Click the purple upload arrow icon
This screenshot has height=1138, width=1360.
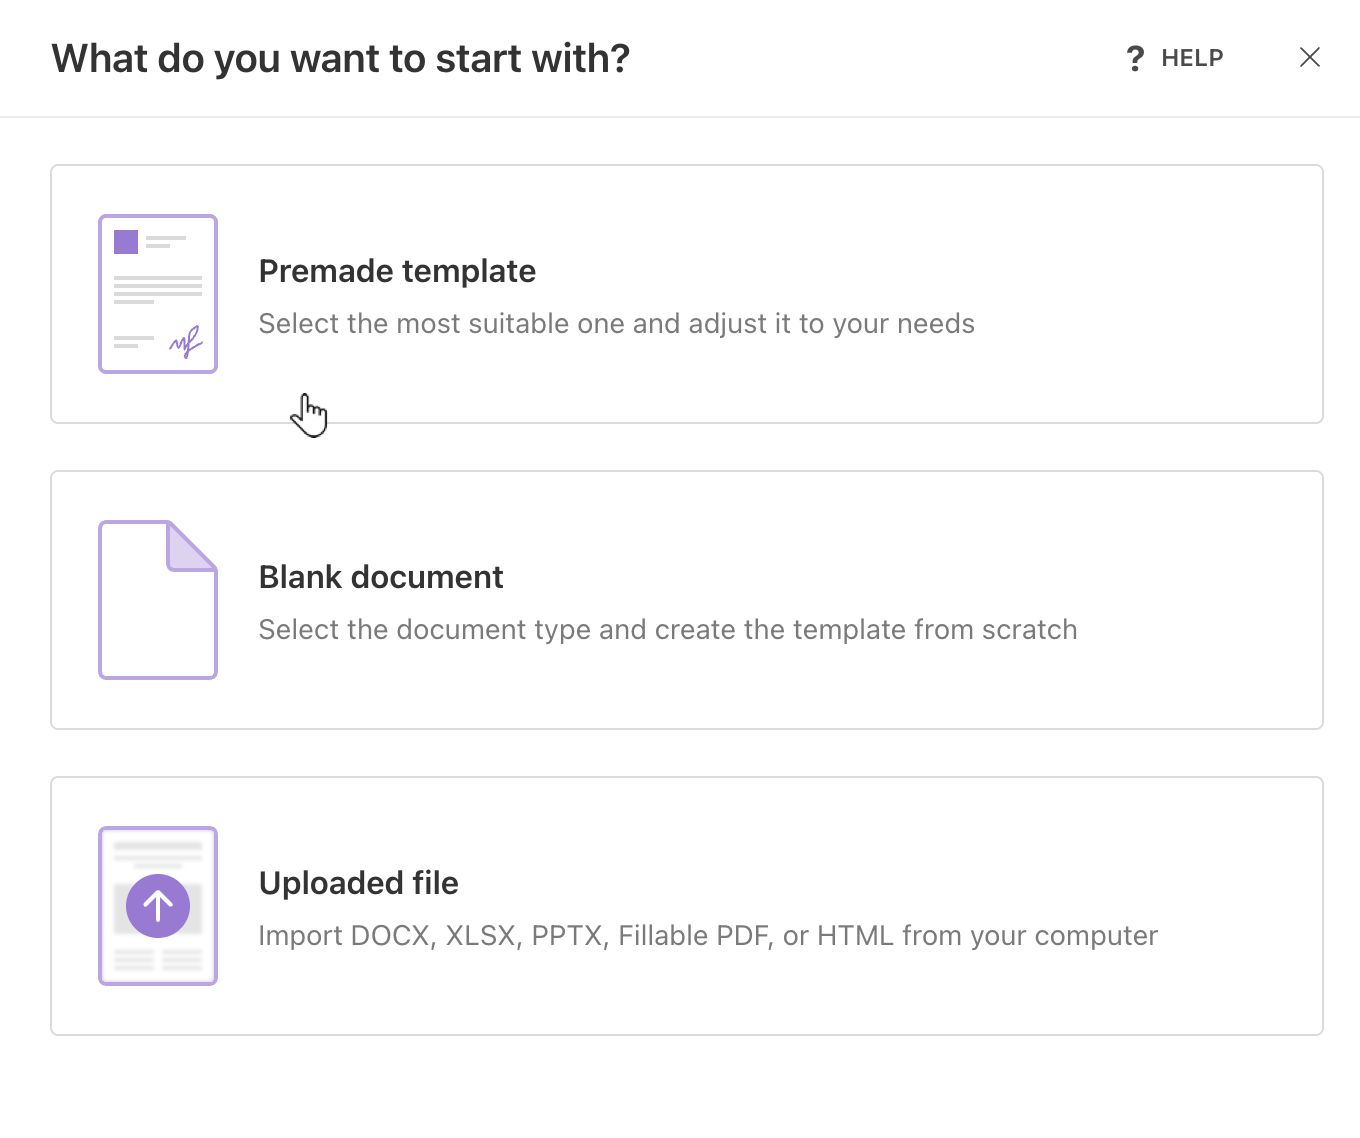pos(157,905)
